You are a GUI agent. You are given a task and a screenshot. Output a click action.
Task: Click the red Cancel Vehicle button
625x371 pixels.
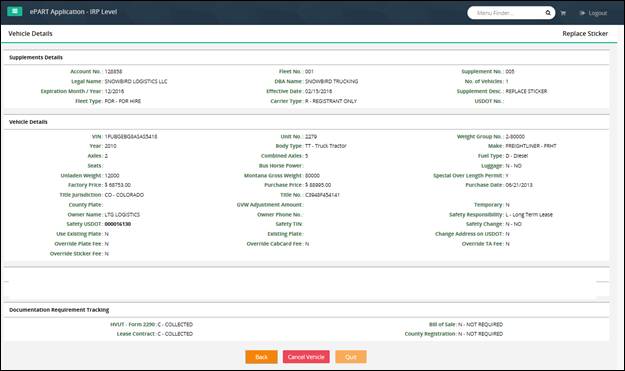(306, 357)
